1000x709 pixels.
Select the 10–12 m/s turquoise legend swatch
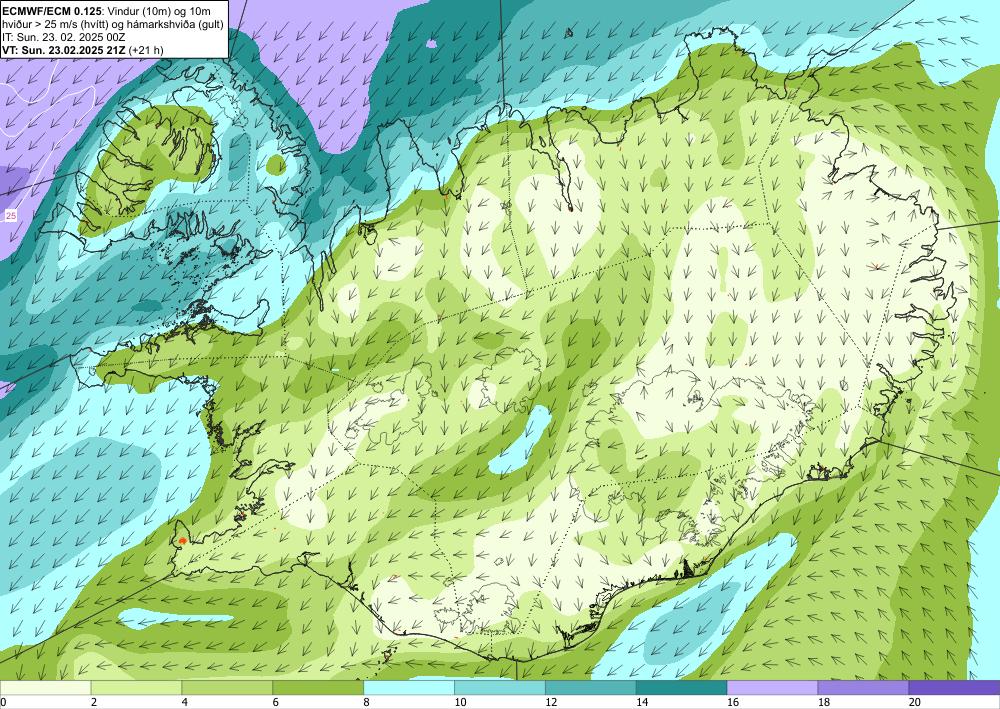[x=499, y=687]
